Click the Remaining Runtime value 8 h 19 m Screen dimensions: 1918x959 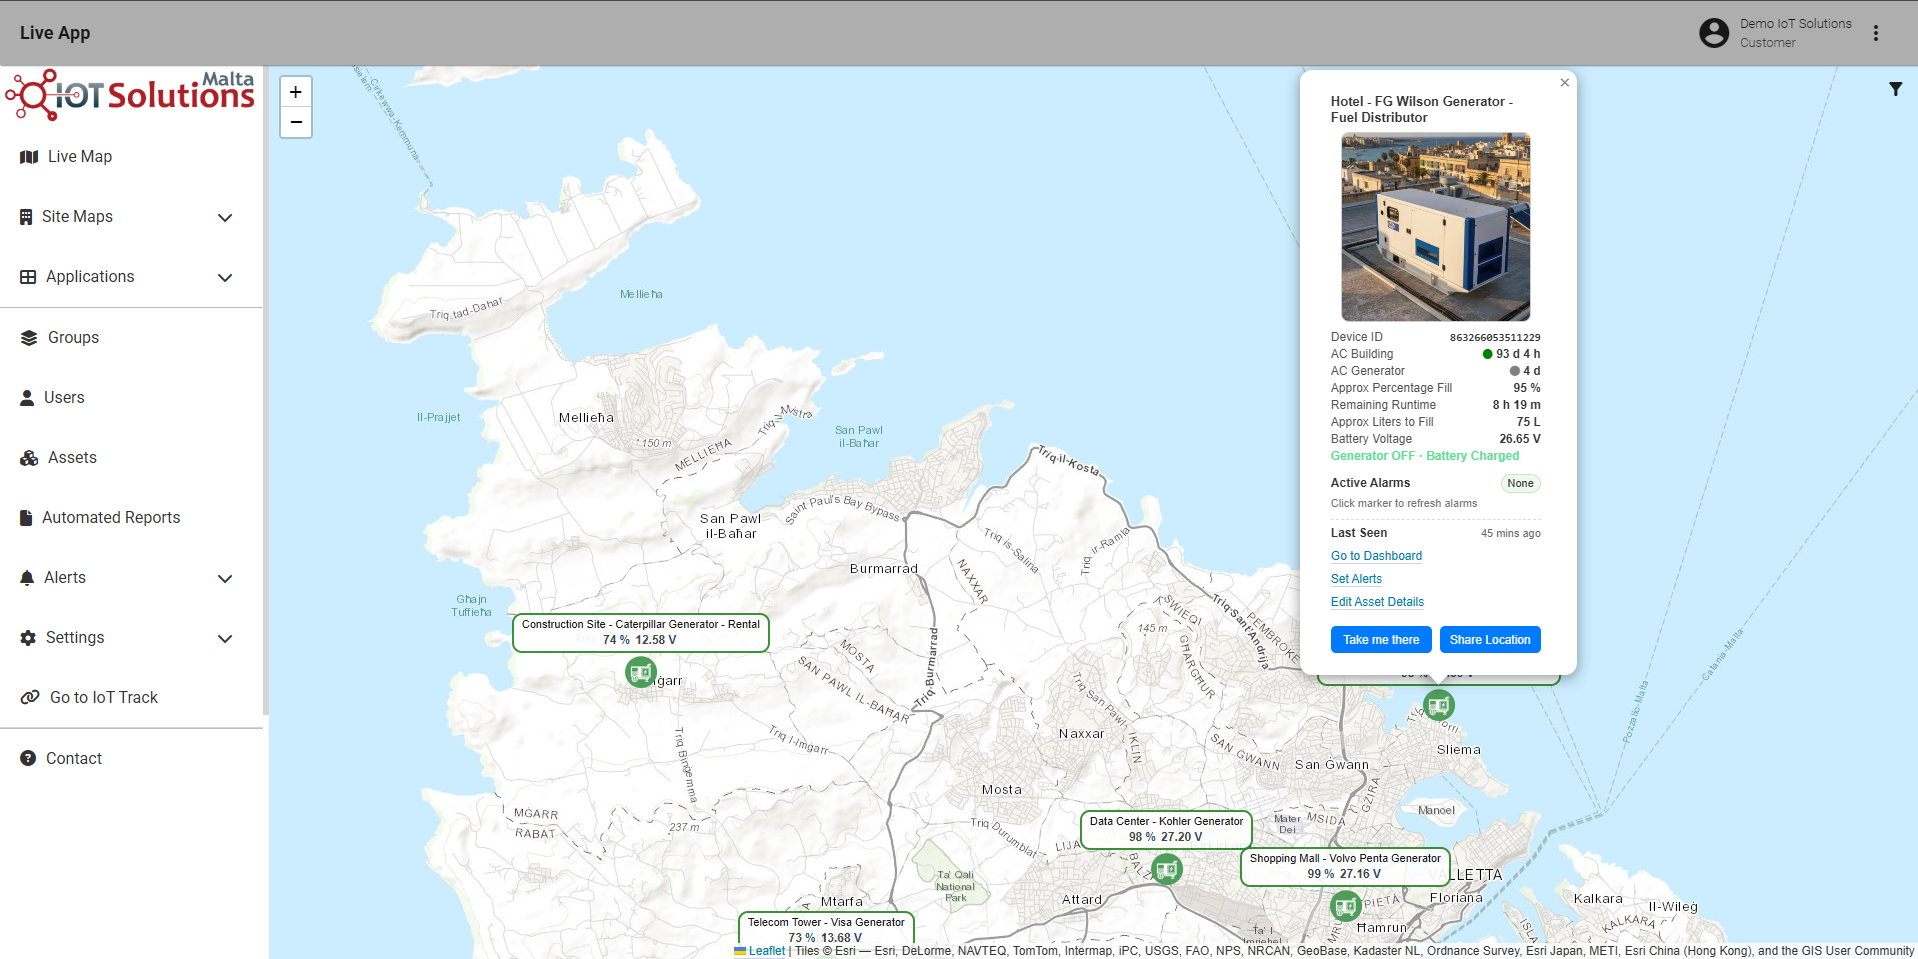coord(1516,405)
